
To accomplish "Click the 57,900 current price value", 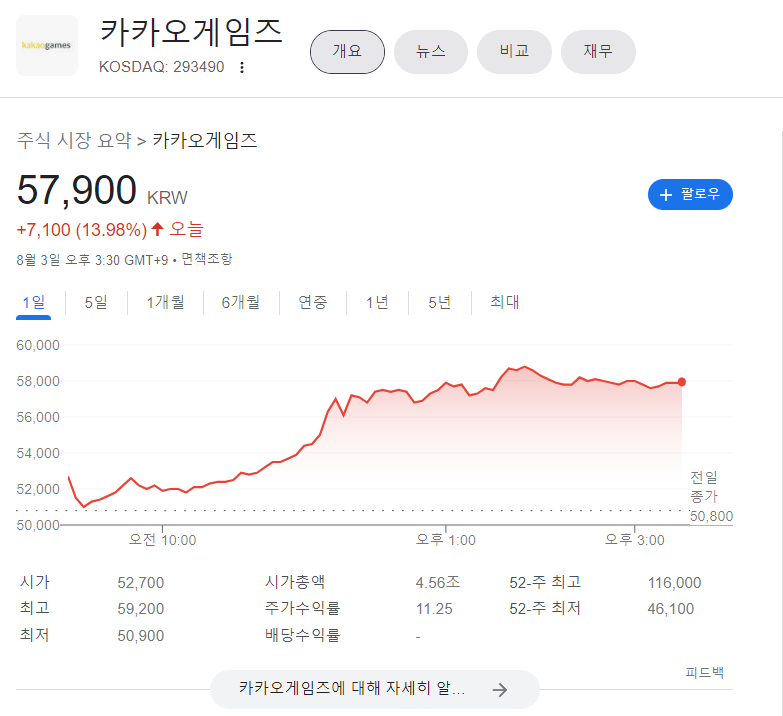I will (x=76, y=190).
